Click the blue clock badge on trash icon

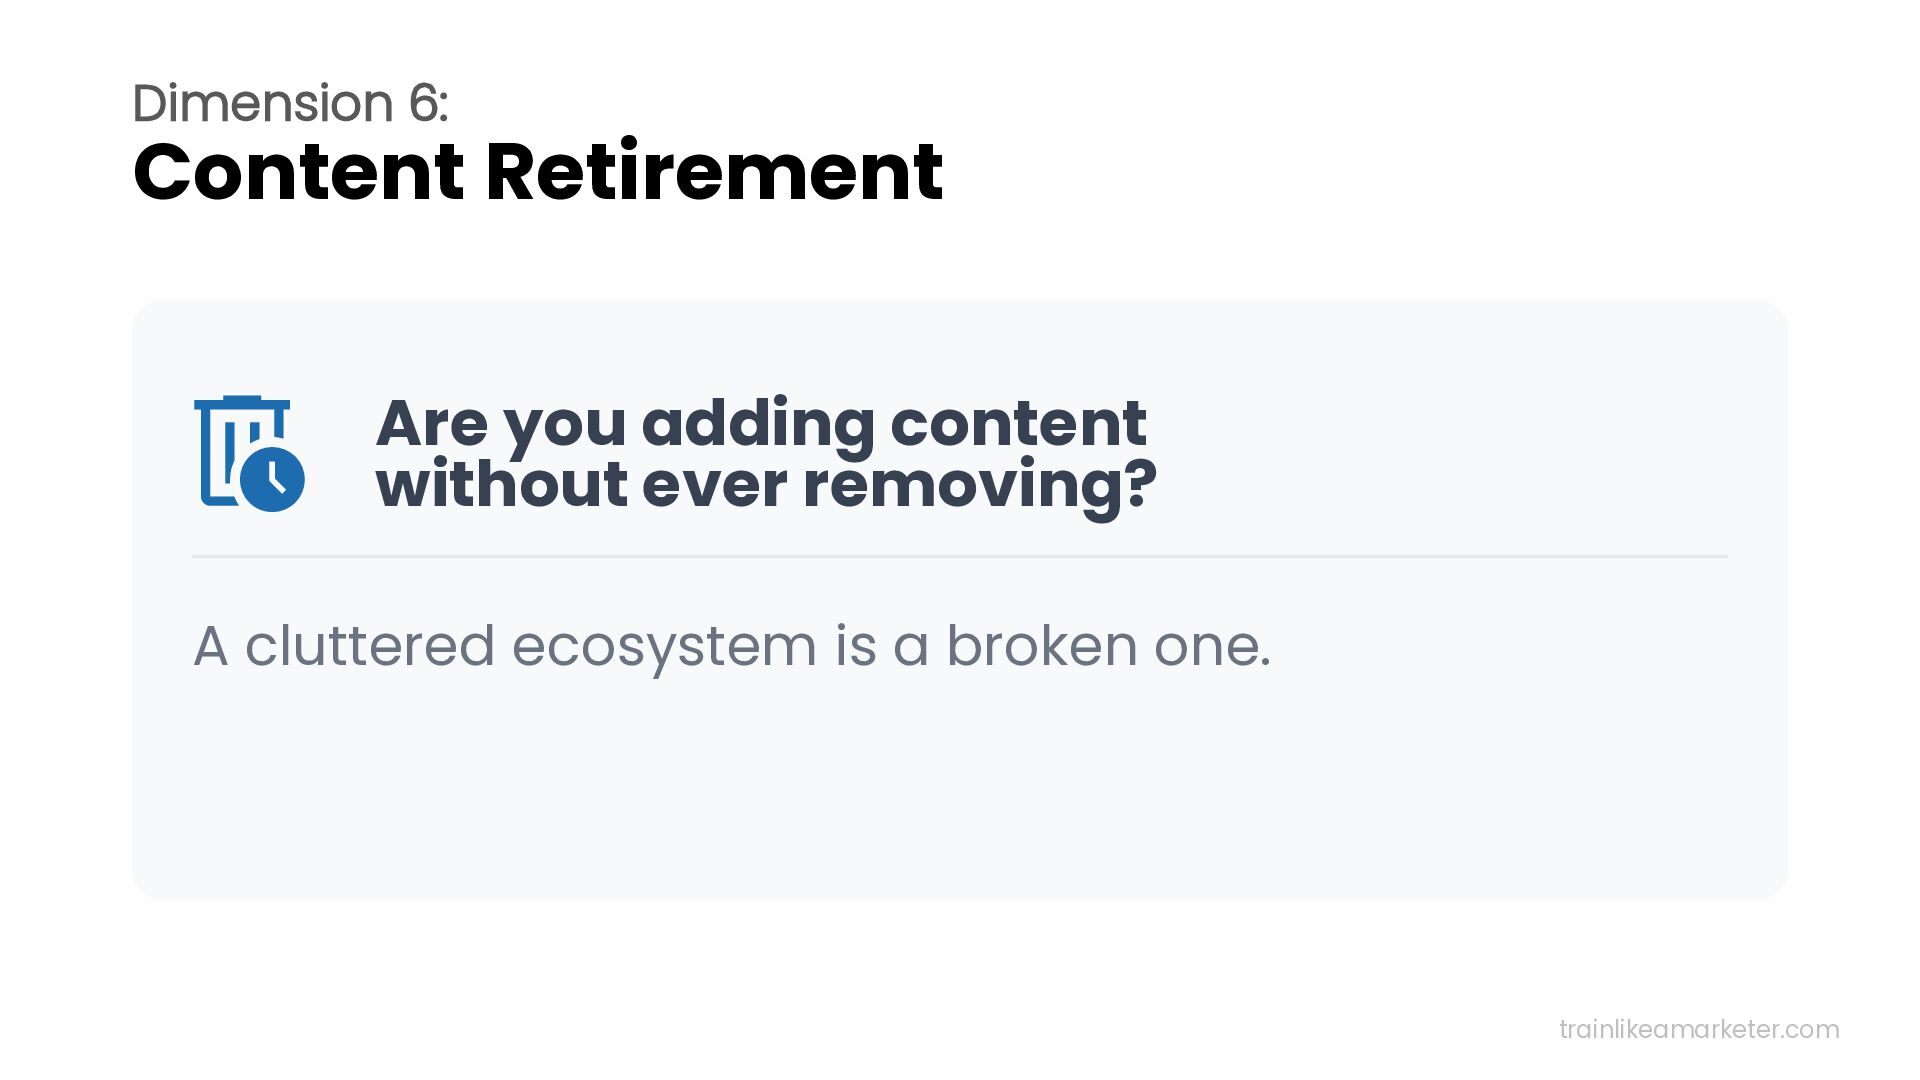(x=273, y=480)
